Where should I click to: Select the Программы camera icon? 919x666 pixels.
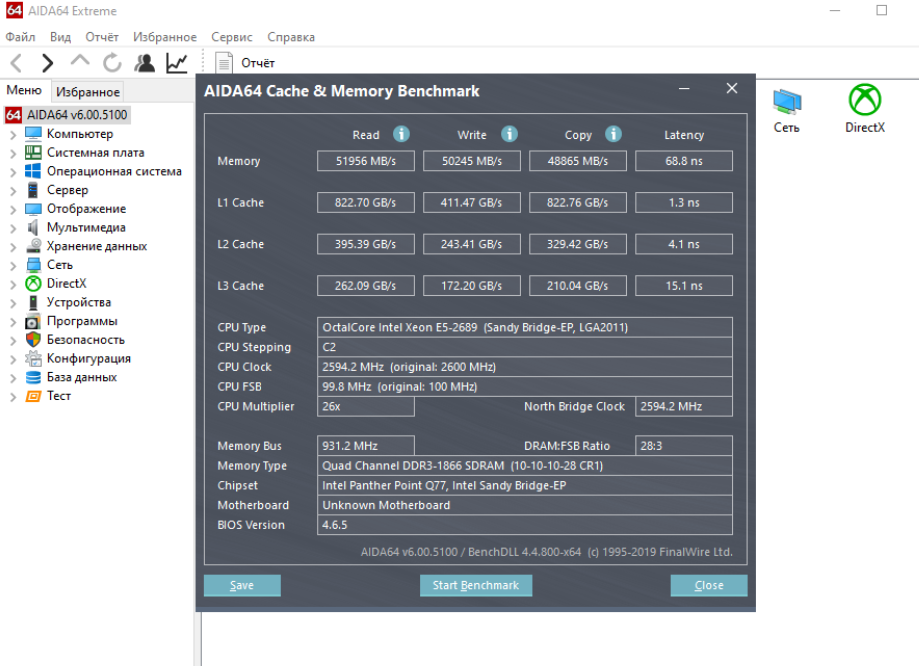click(33, 321)
